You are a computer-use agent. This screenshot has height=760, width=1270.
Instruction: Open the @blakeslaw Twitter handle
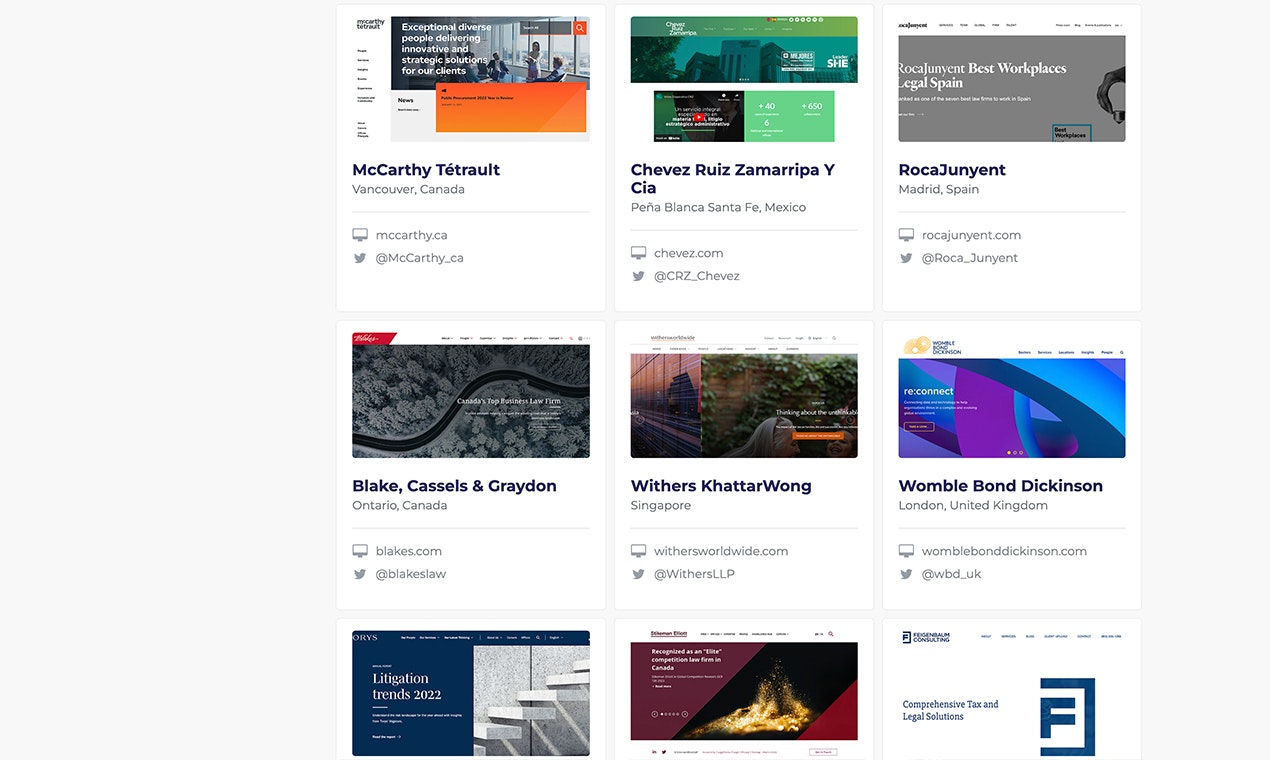[x=410, y=574]
